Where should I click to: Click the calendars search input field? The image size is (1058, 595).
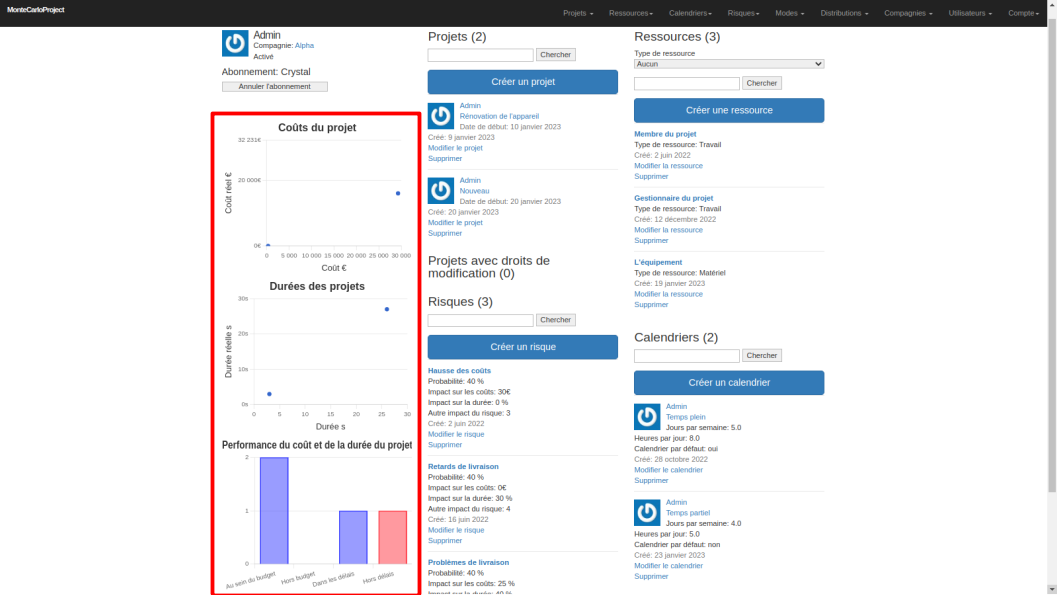coord(687,356)
